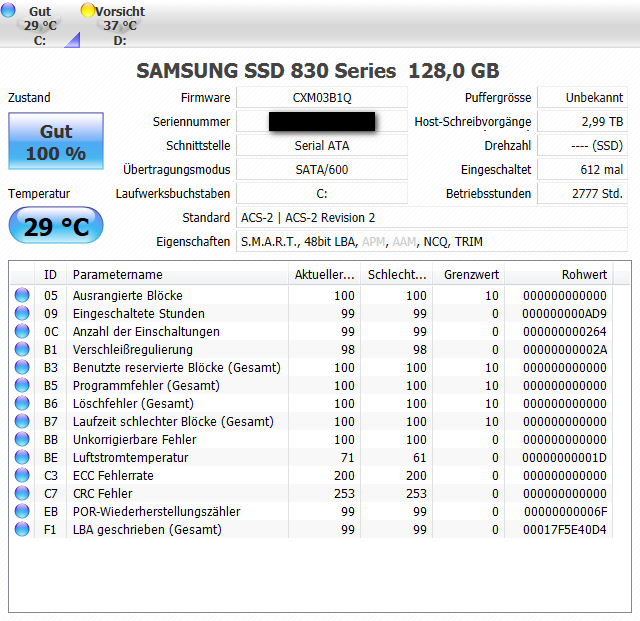Click the Eigenschaften field with S.M.A.R.T. features

click(x=432, y=242)
